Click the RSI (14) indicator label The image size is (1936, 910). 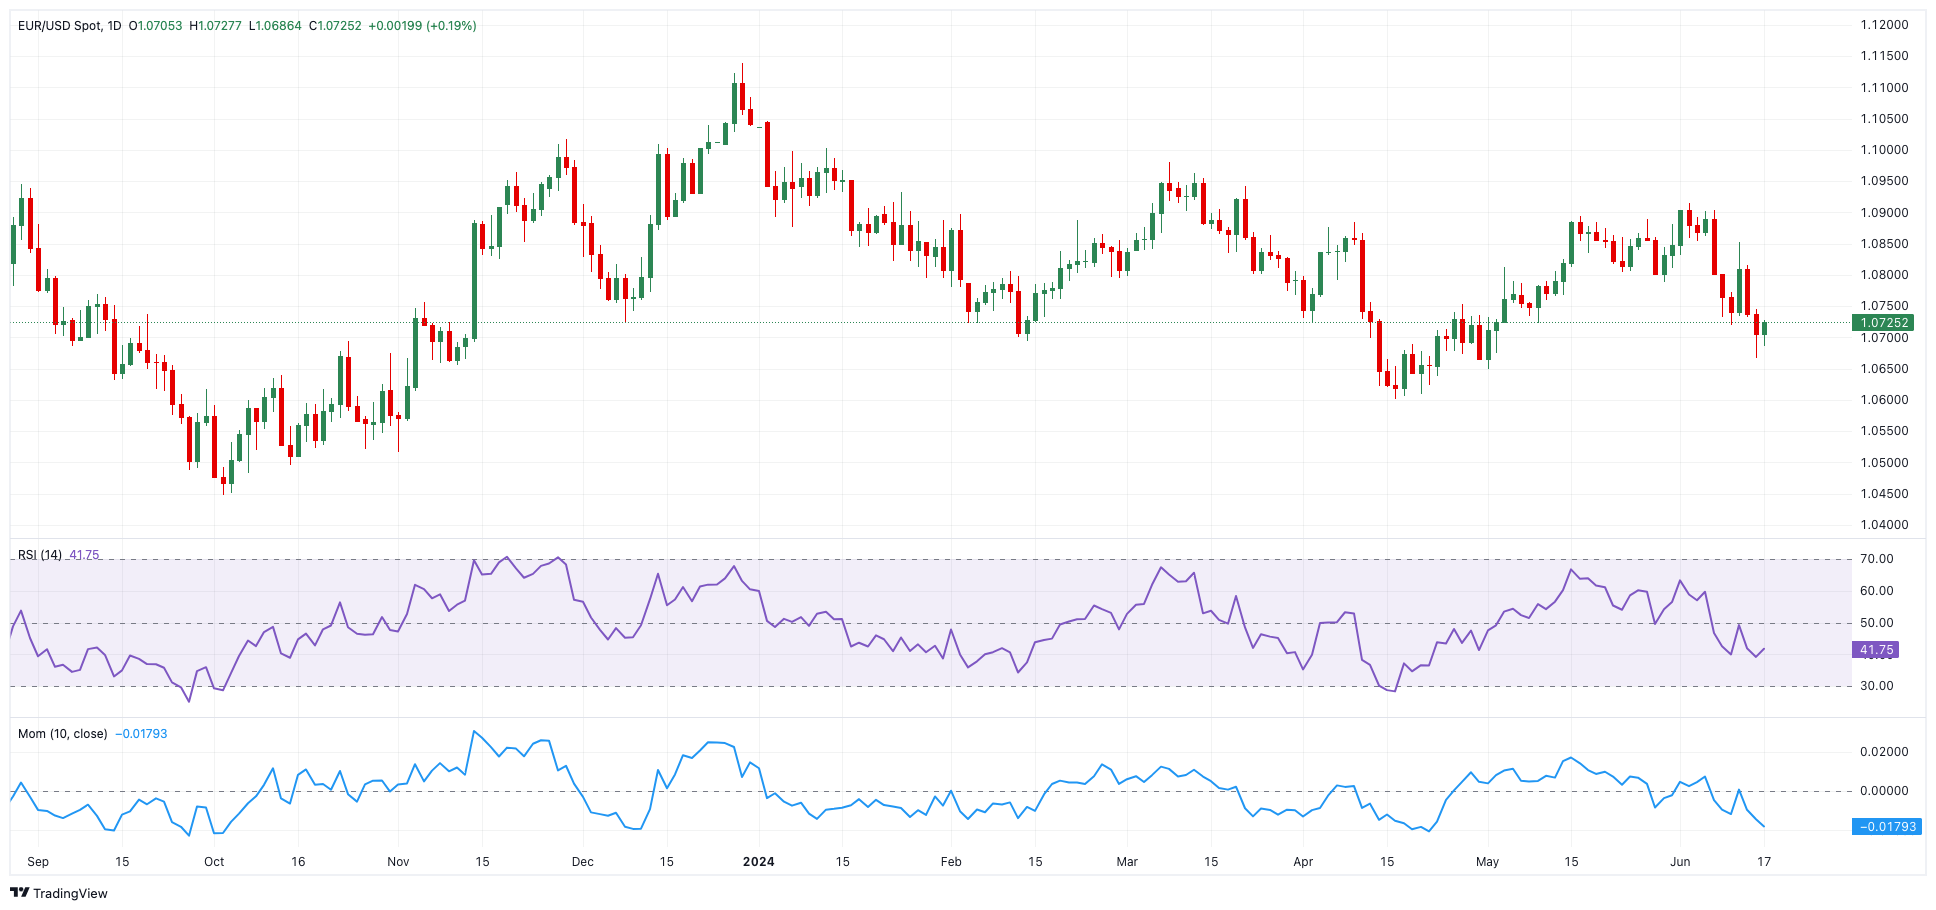(x=40, y=555)
